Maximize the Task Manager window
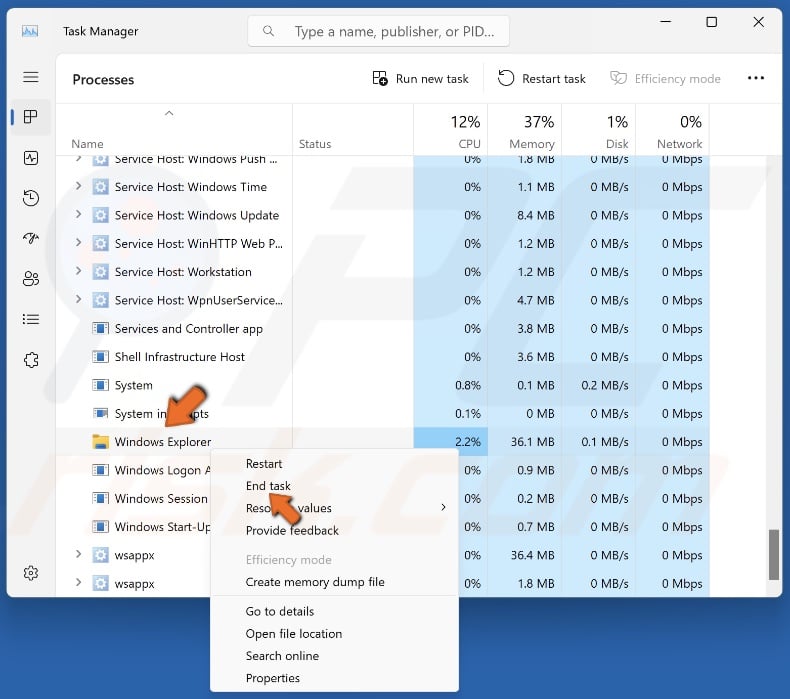Screen dimensions: 790x699 tap(711, 22)
